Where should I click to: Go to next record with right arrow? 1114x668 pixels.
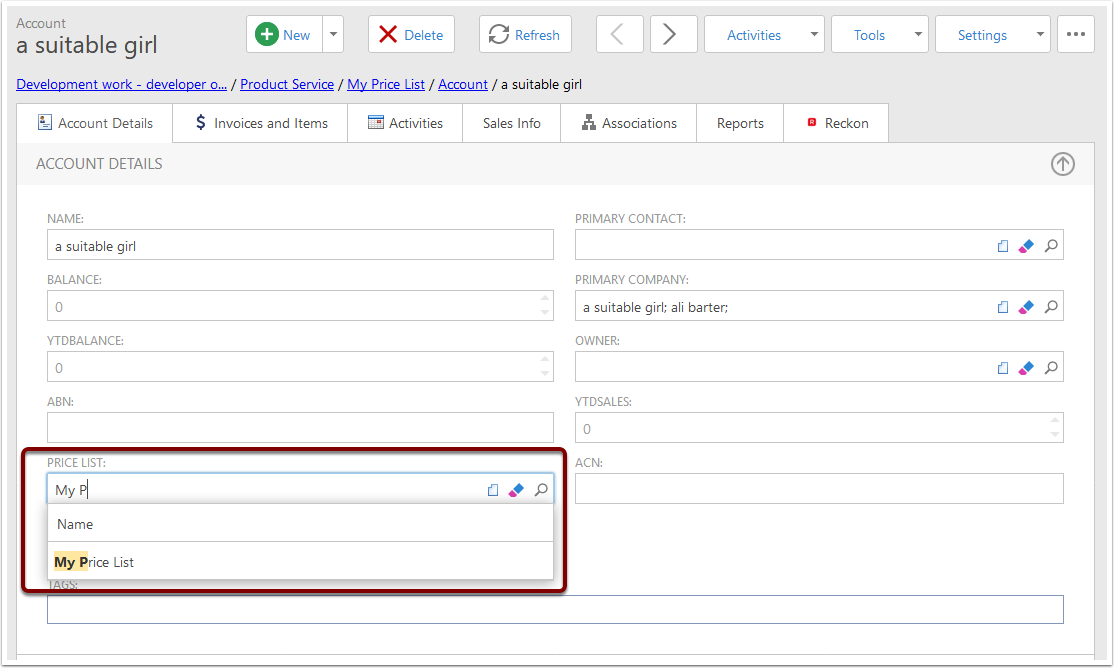[673, 35]
